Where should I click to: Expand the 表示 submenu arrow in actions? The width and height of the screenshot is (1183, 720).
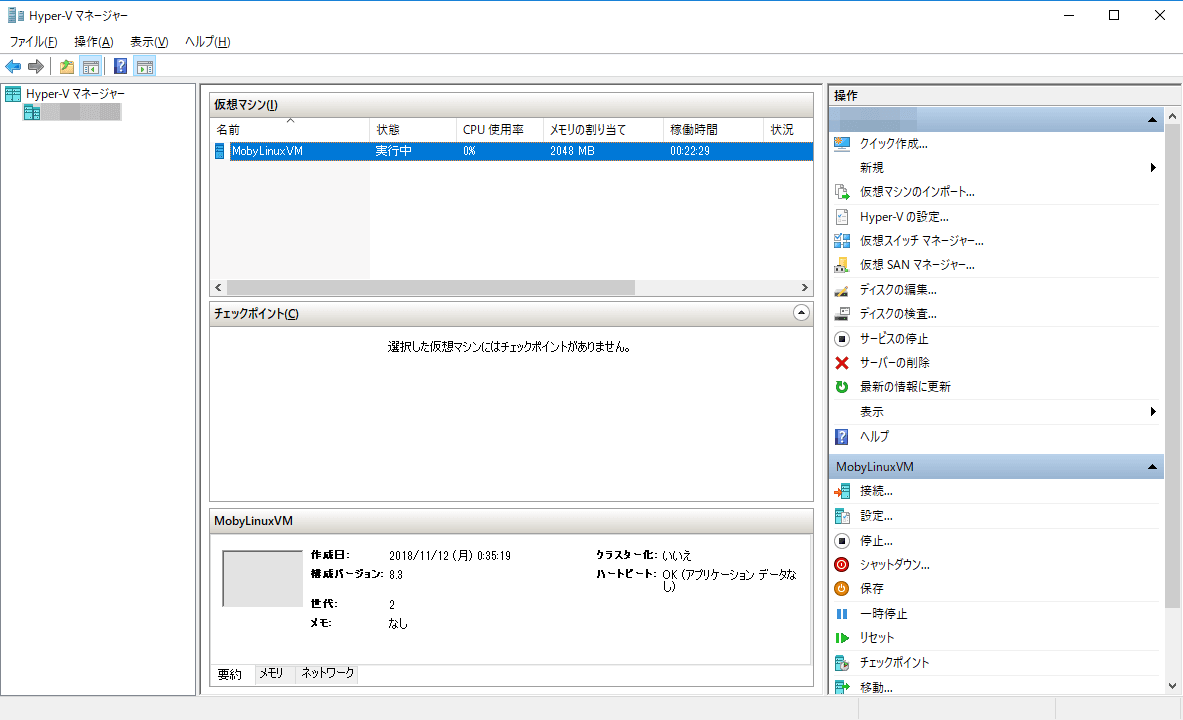(x=1153, y=411)
